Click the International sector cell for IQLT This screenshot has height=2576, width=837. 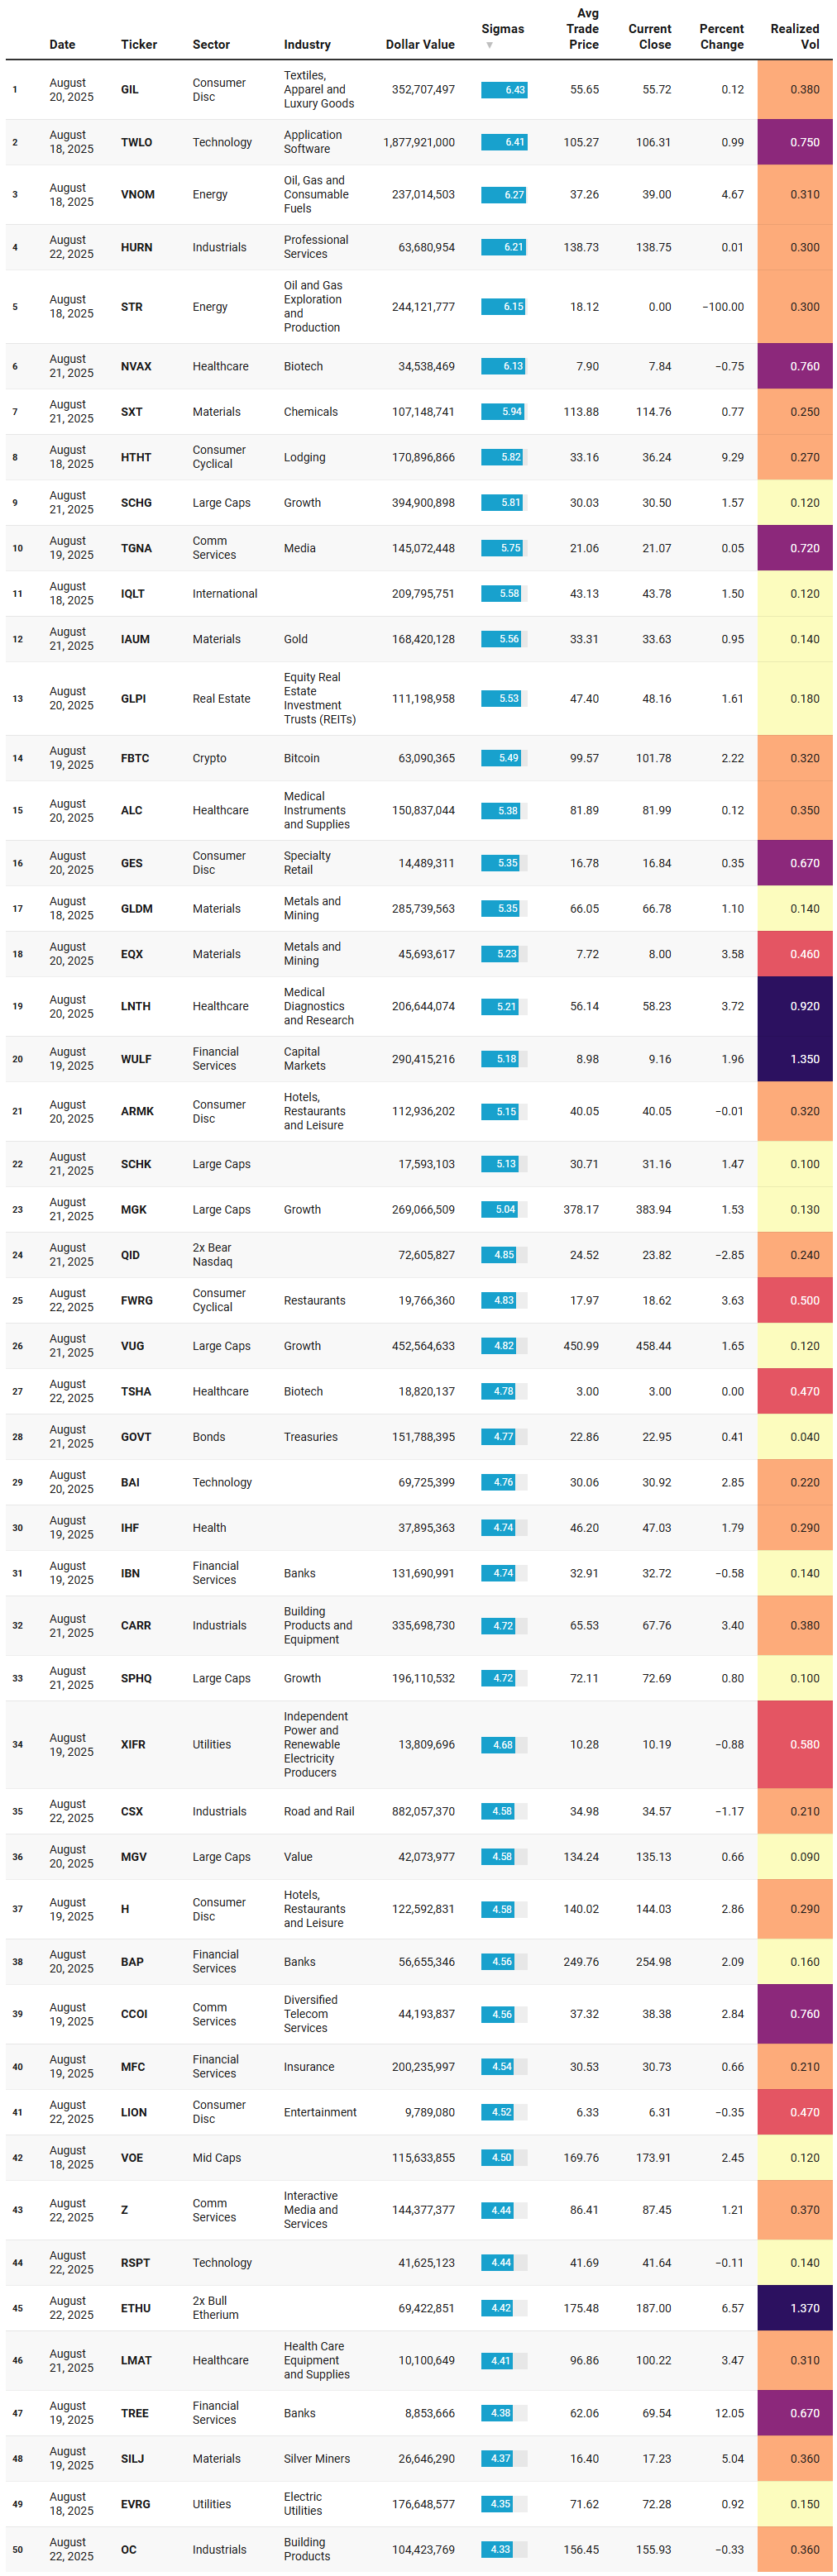click(225, 594)
